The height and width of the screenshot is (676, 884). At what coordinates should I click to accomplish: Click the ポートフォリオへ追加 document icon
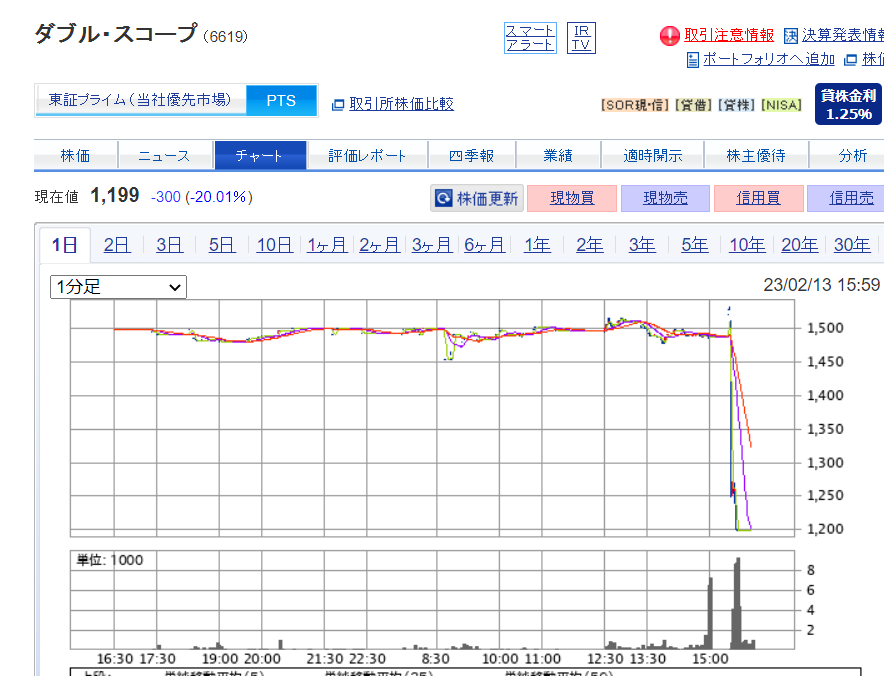pyautogui.click(x=693, y=59)
